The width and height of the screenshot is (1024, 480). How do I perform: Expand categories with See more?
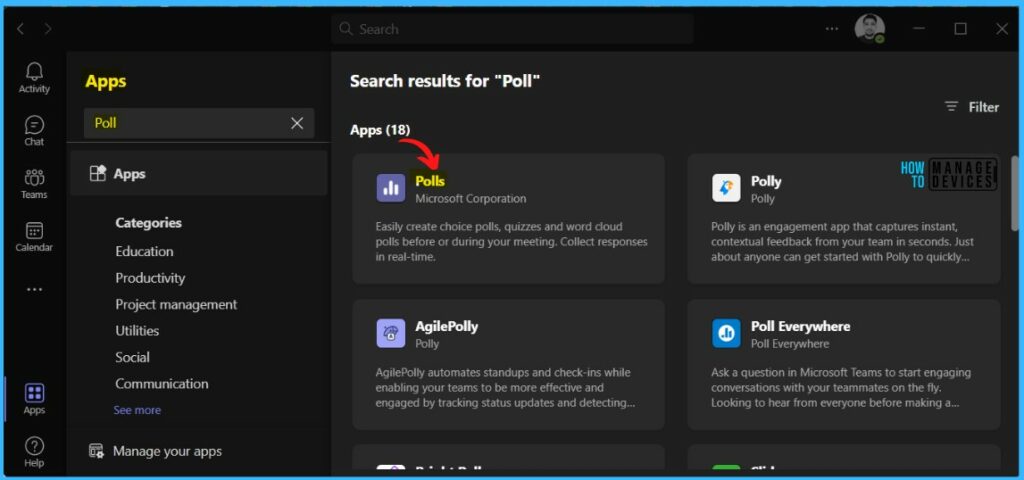[137, 410]
